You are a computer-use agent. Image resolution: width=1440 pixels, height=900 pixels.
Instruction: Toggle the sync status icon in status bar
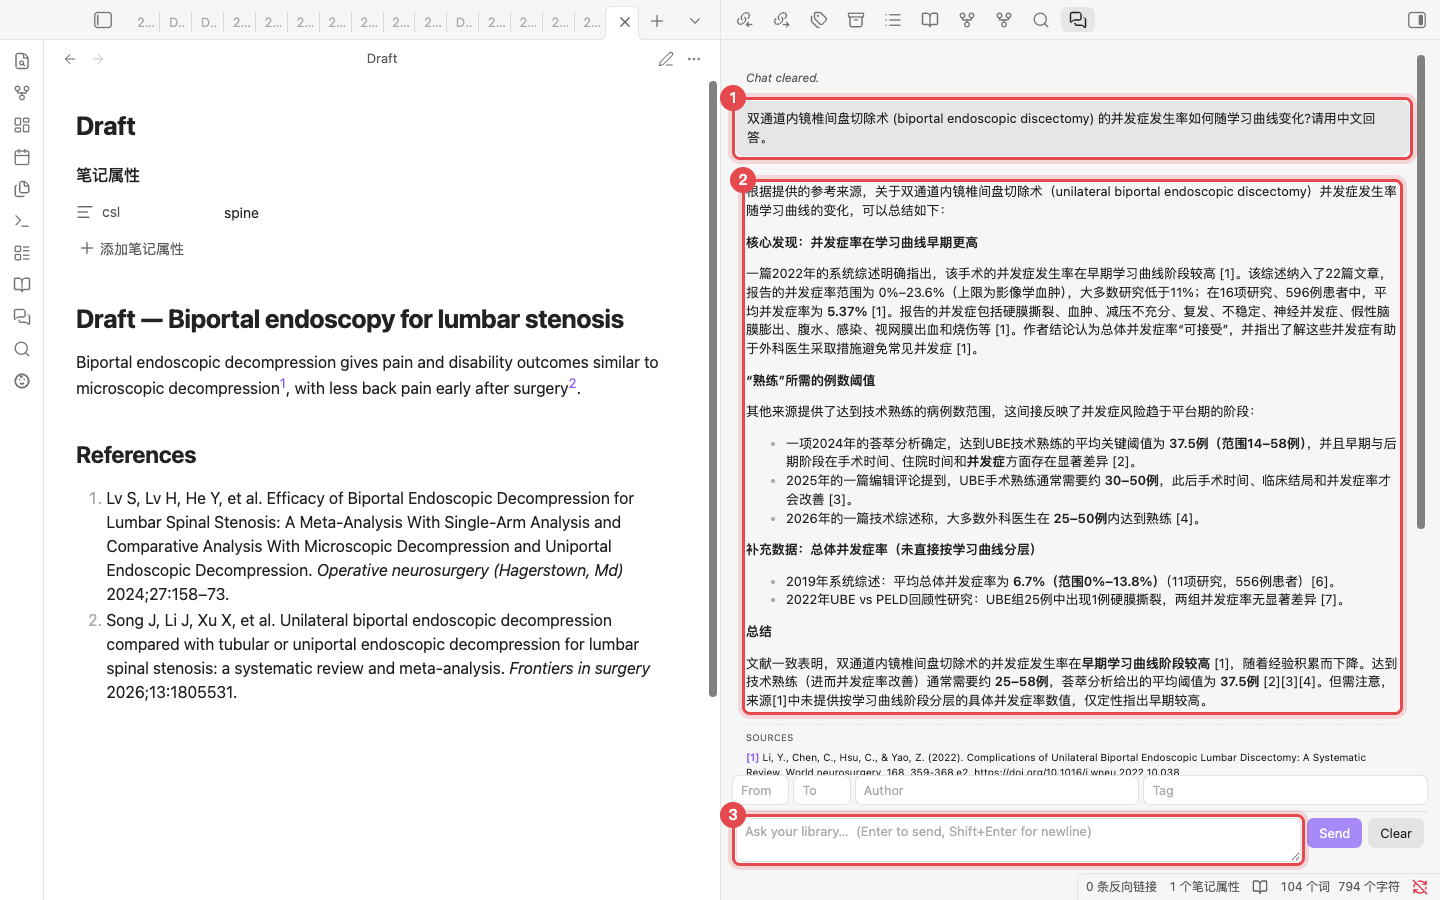click(x=1420, y=886)
